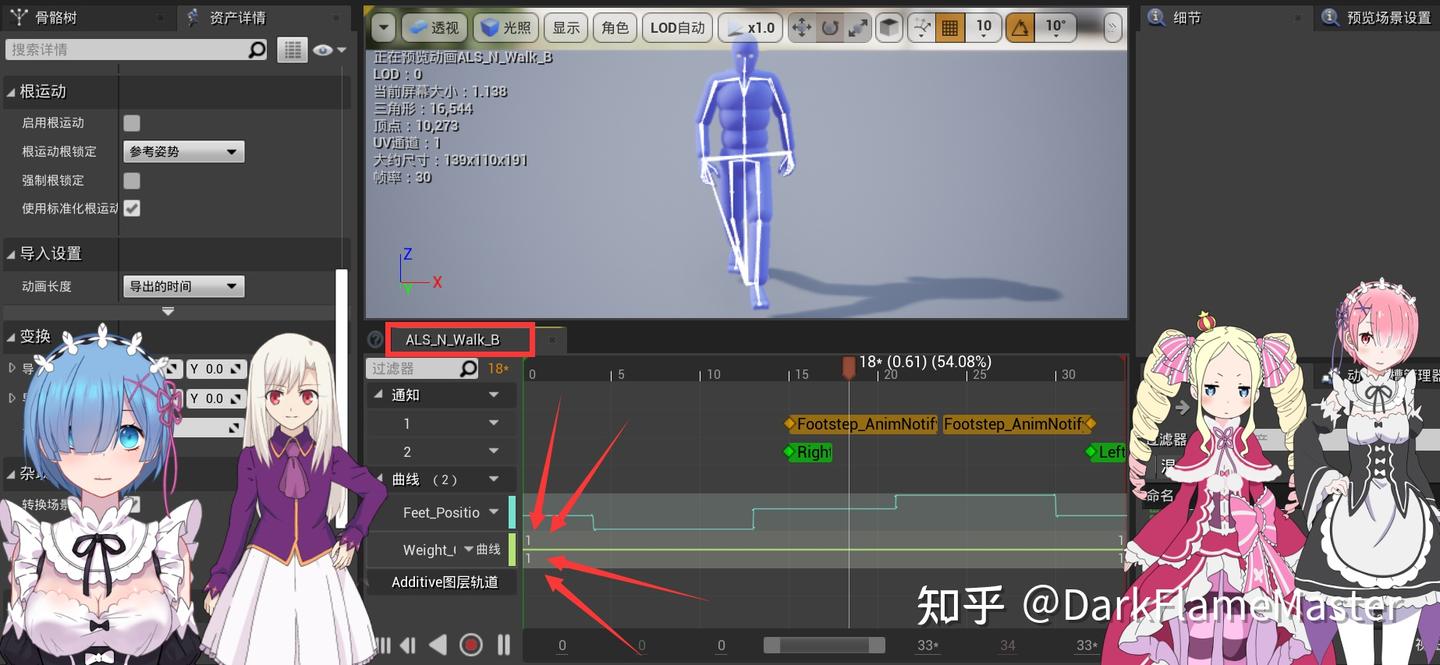Collapse the 通知 notifies track

[x=378, y=395]
